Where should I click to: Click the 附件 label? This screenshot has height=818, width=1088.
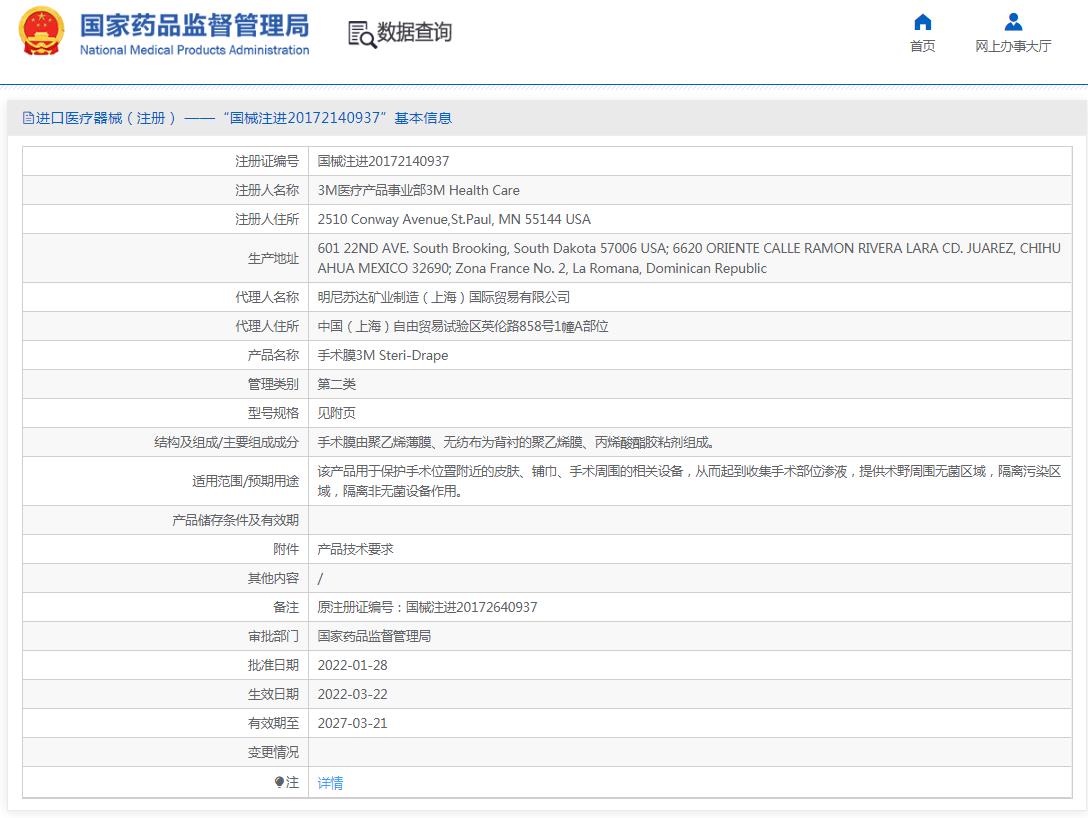click(286, 549)
